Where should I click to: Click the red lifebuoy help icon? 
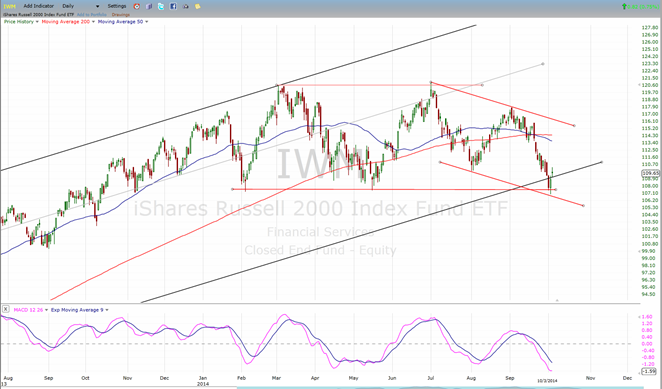136,6
